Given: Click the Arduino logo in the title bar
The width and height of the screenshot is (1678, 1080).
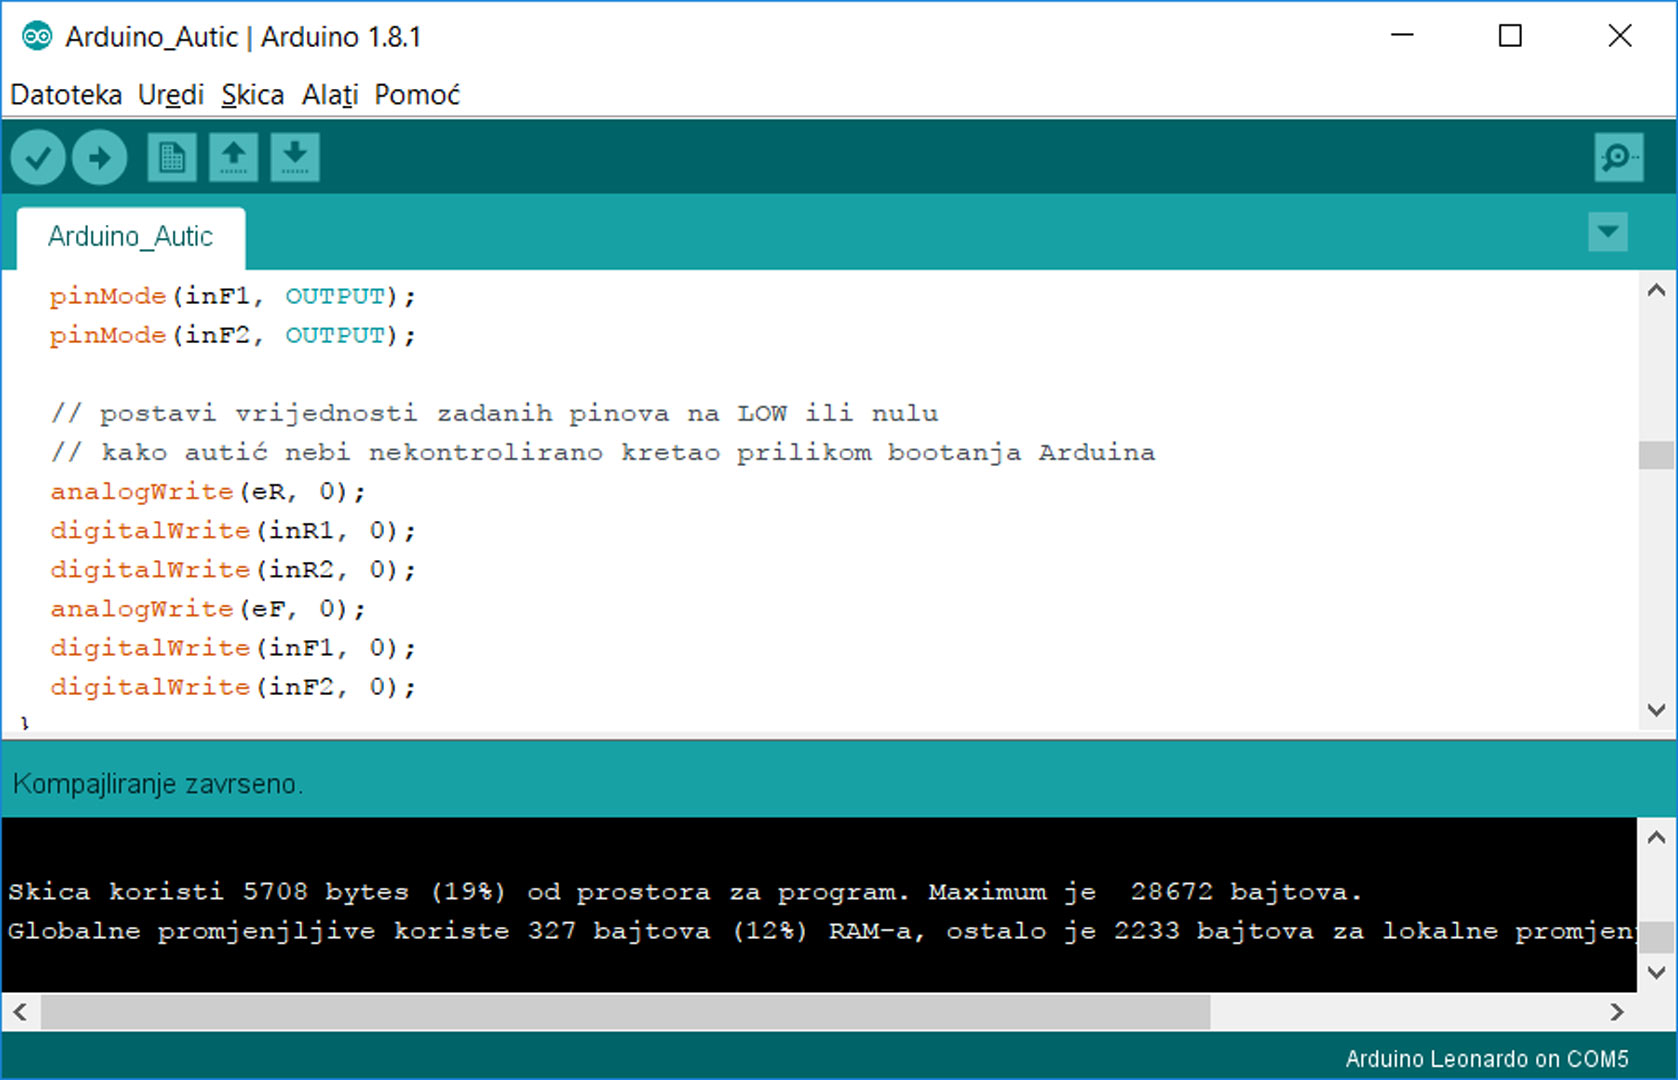Looking at the screenshot, I should (36, 37).
